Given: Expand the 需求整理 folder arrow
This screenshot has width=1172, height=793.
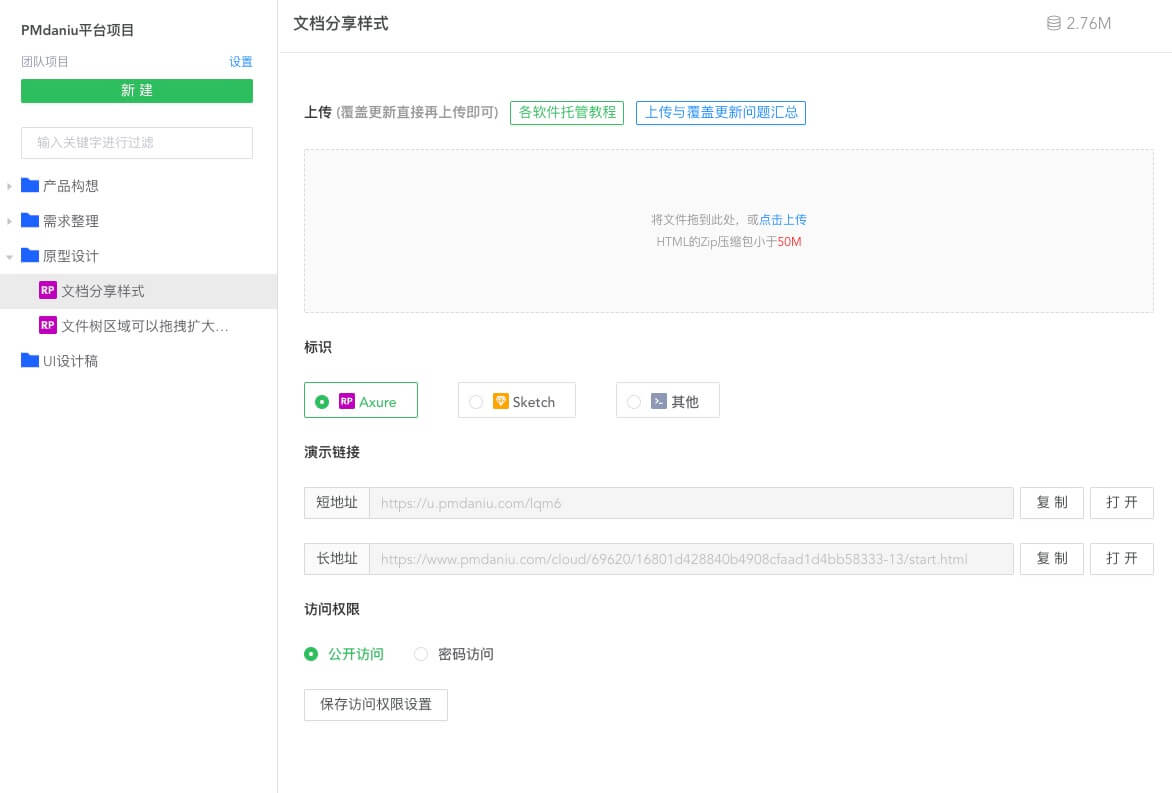Looking at the screenshot, I should [10, 221].
